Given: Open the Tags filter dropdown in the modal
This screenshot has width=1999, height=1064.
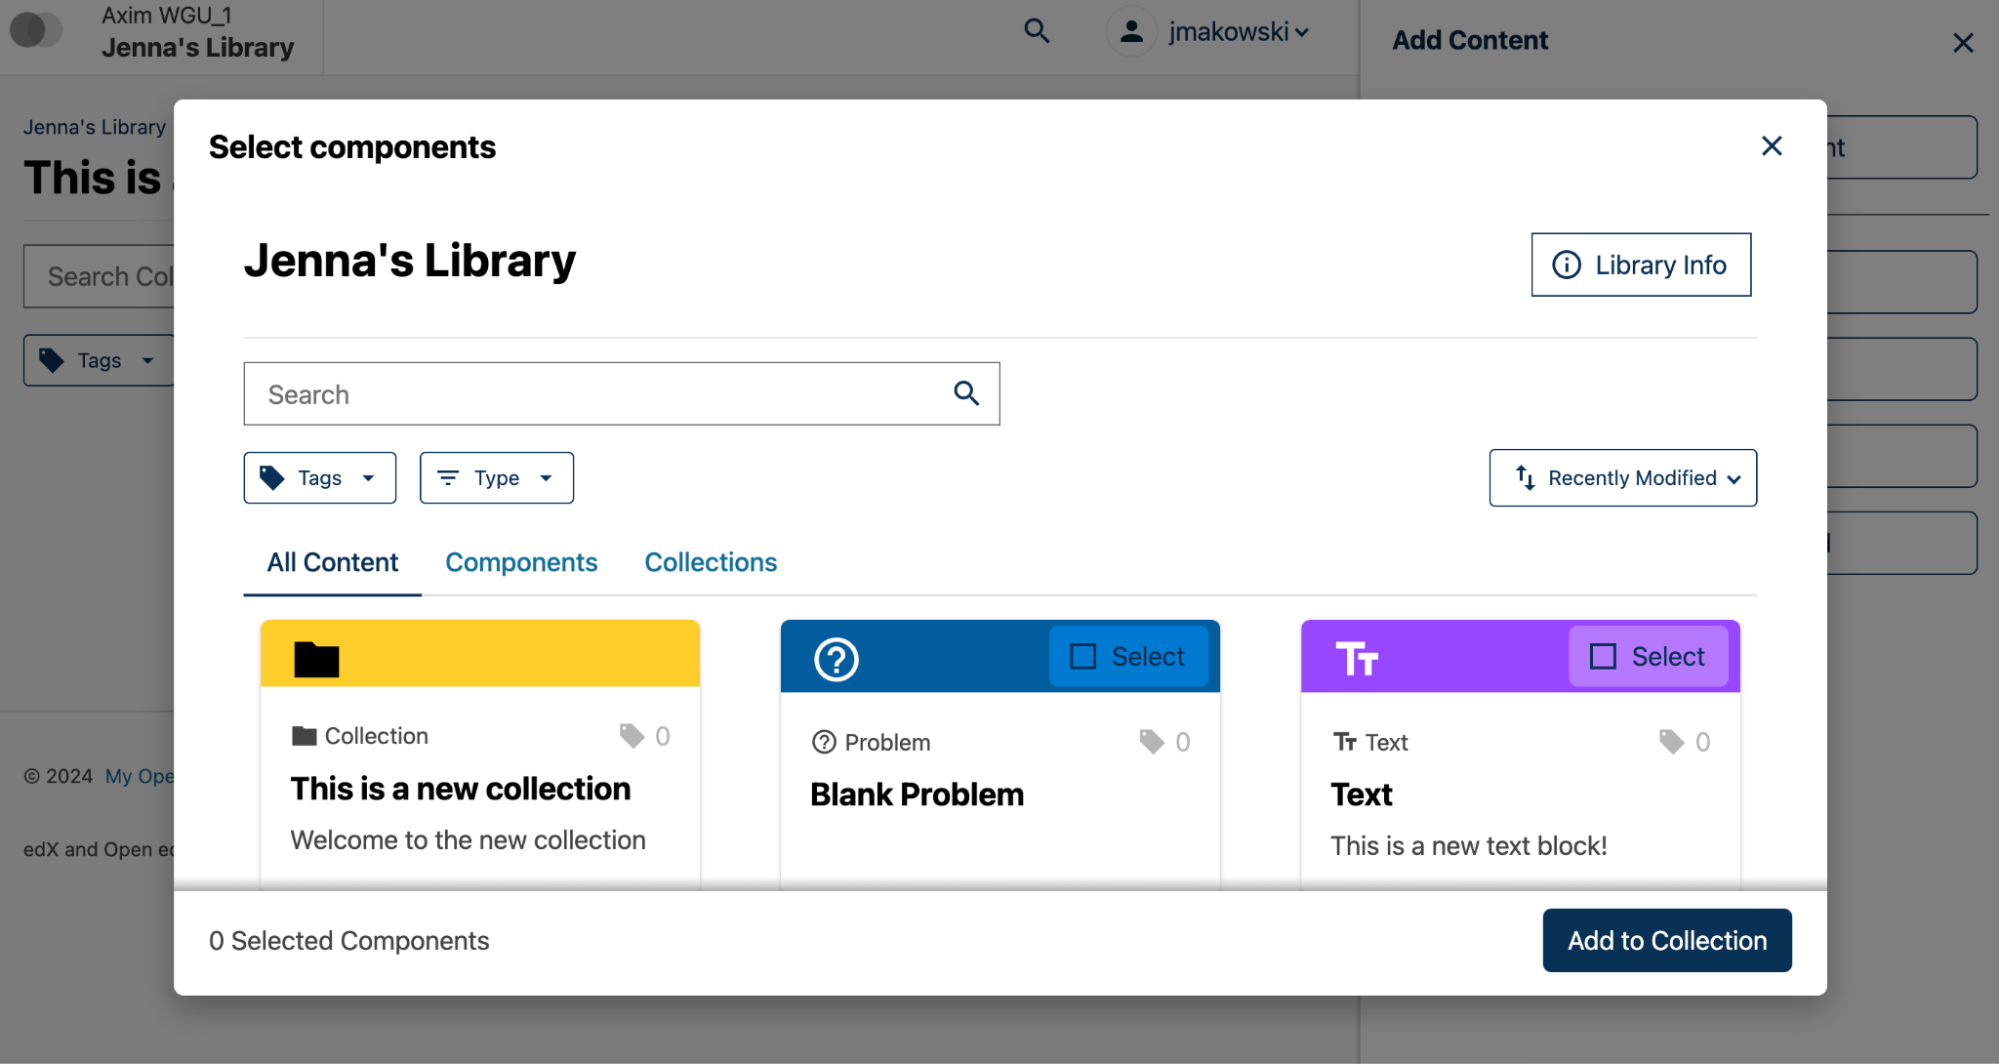Looking at the screenshot, I should (319, 477).
